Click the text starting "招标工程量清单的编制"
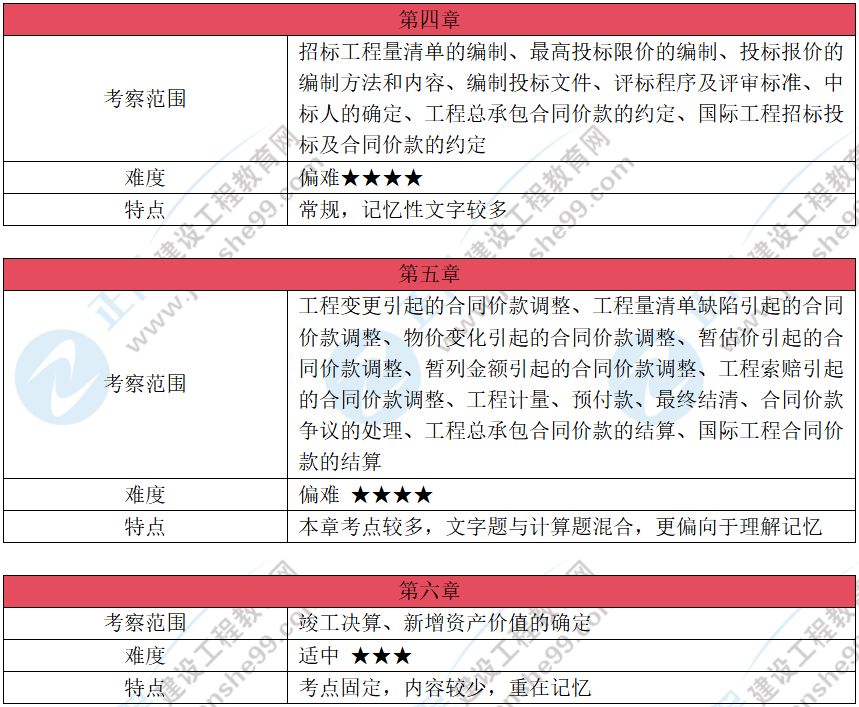The image size is (859, 707). tap(571, 99)
